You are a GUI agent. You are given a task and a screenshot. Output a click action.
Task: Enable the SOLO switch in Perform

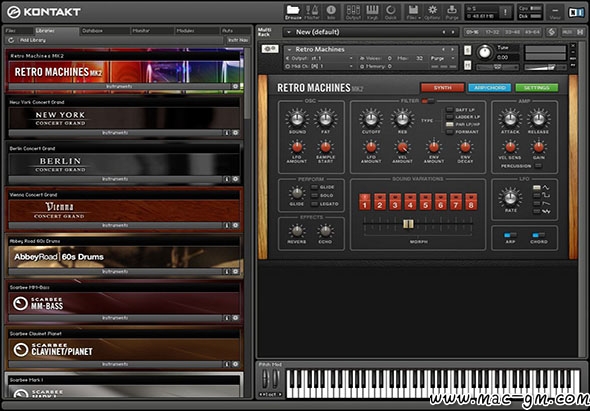tap(314, 195)
